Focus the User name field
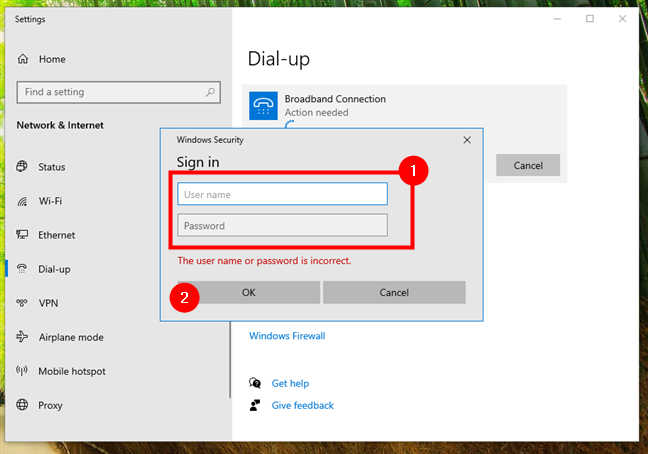The width and height of the screenshot is (648, 454). (283, 194)
